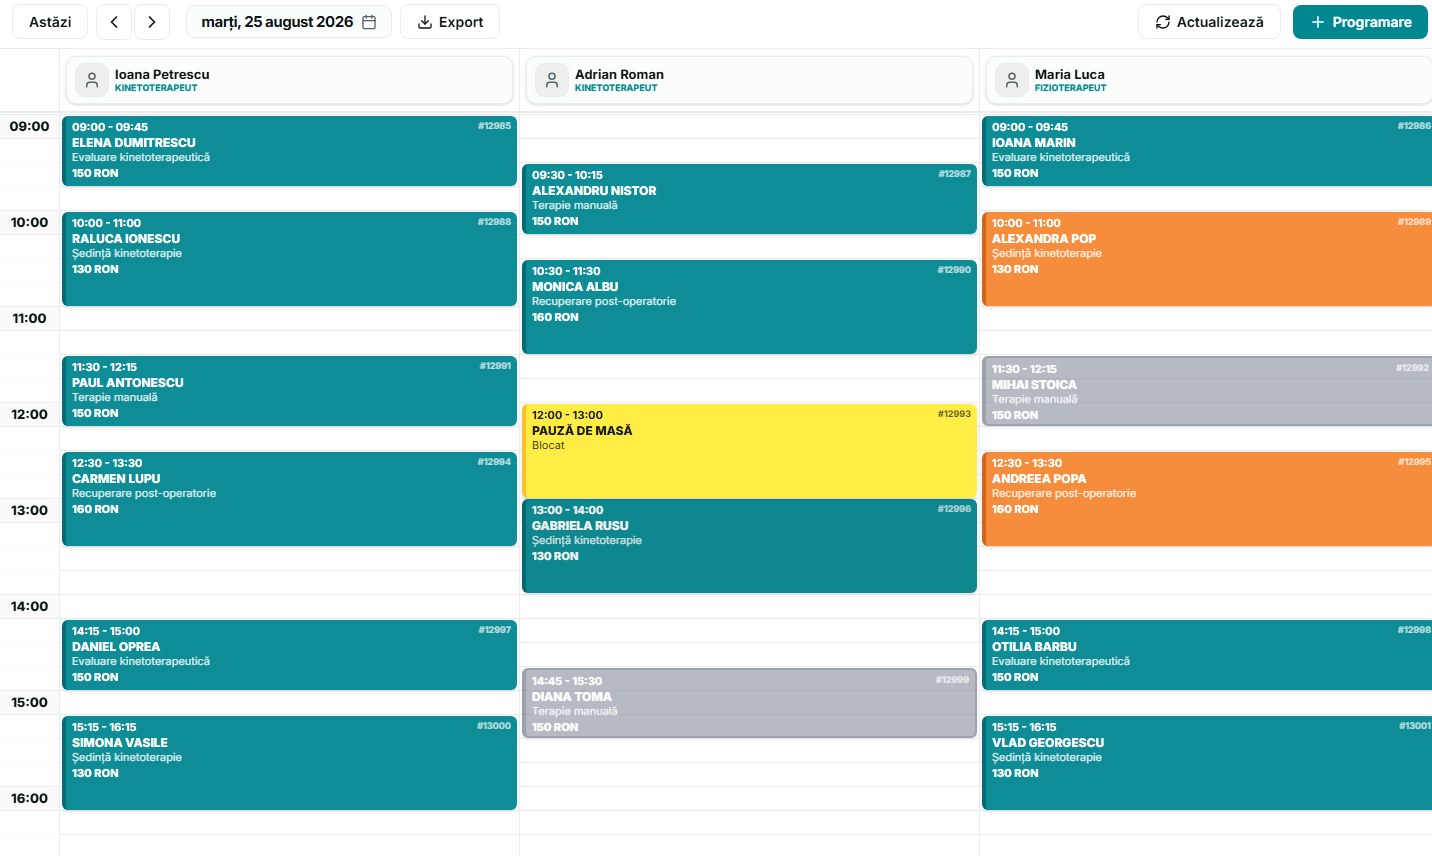The width and height of the screenshot is (1432, 856).
Task: Go to previous day arrow
Action: pyautogui.click(x=114, y=22)
